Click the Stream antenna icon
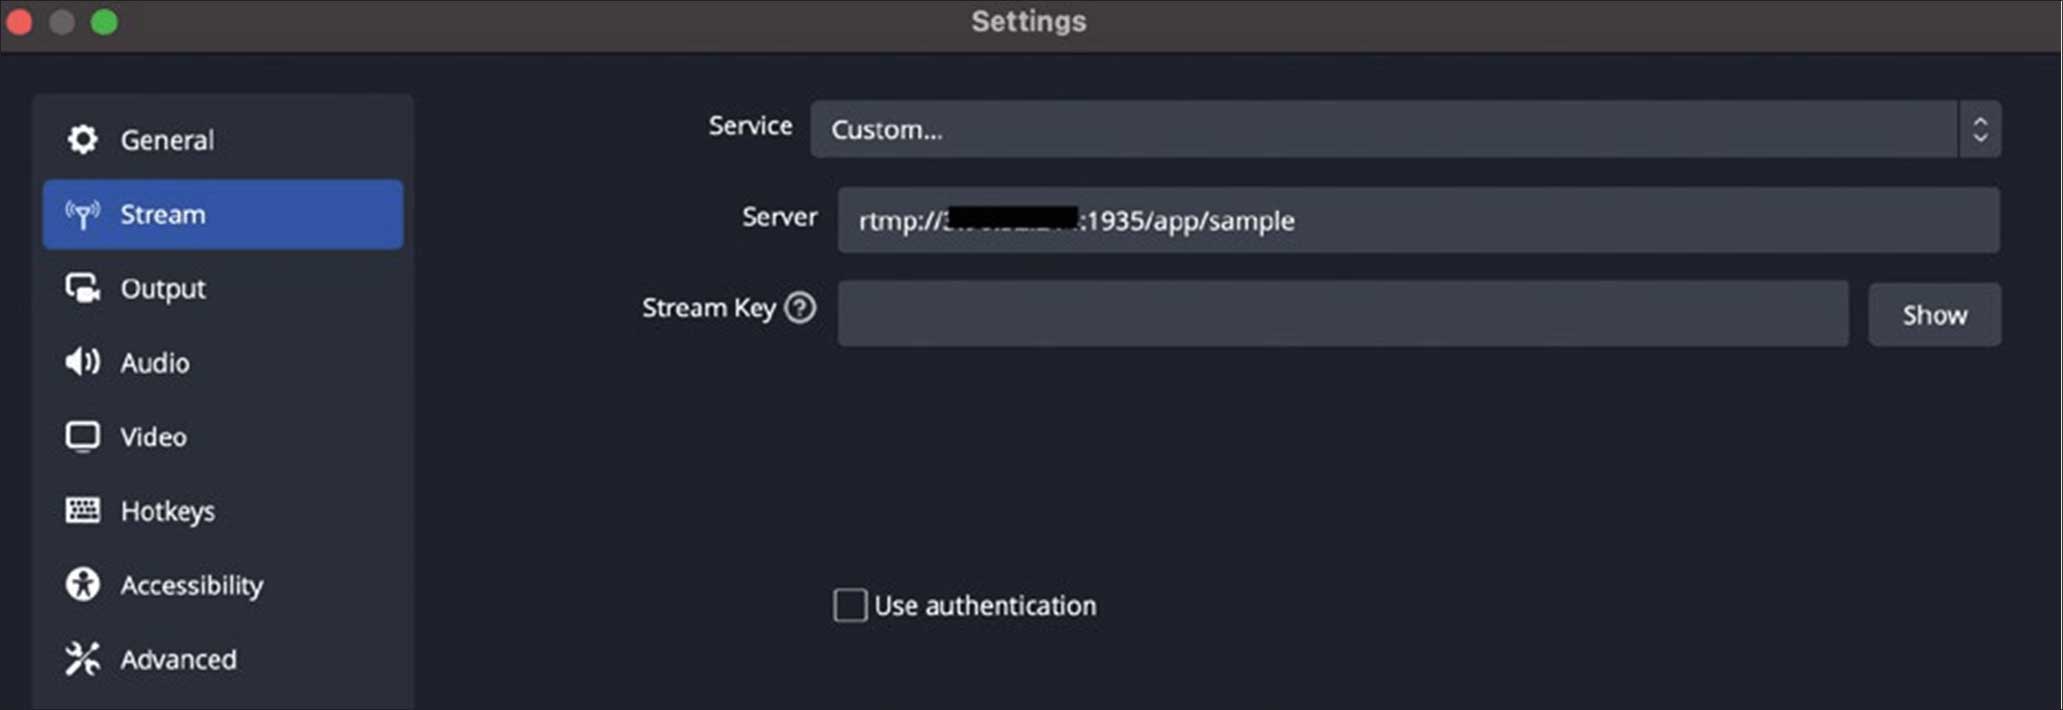2063x710 pixels. click(x=83, y=214)
